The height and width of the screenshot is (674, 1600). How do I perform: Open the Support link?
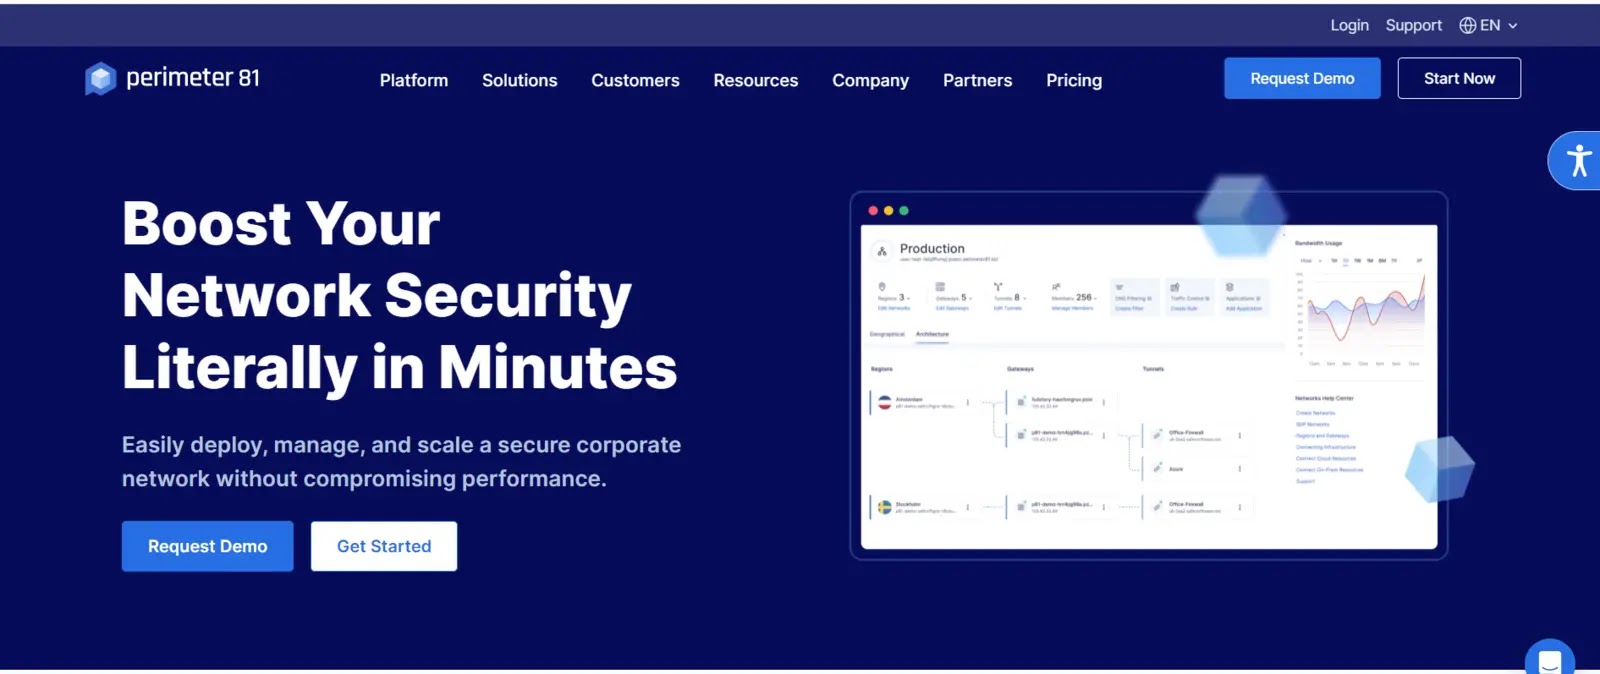[x=1413, y=26]
